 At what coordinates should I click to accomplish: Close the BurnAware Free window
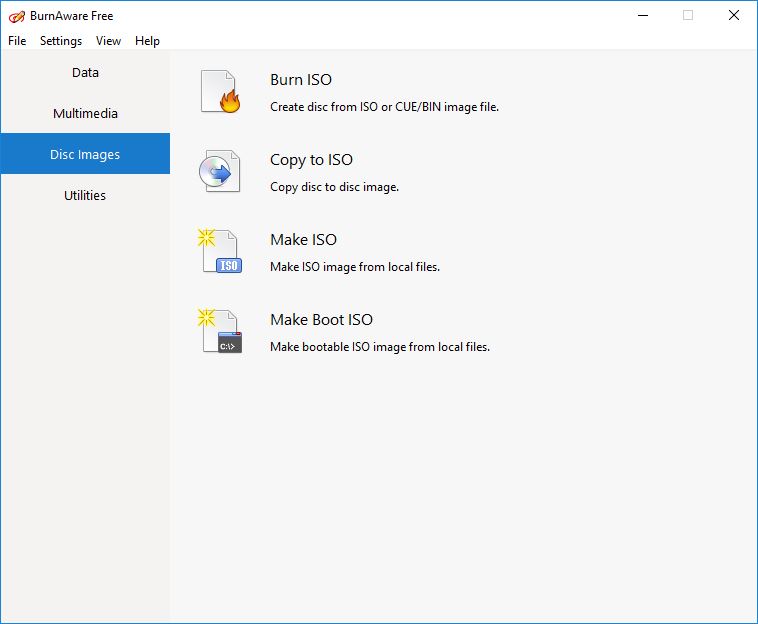pos(734,15)
